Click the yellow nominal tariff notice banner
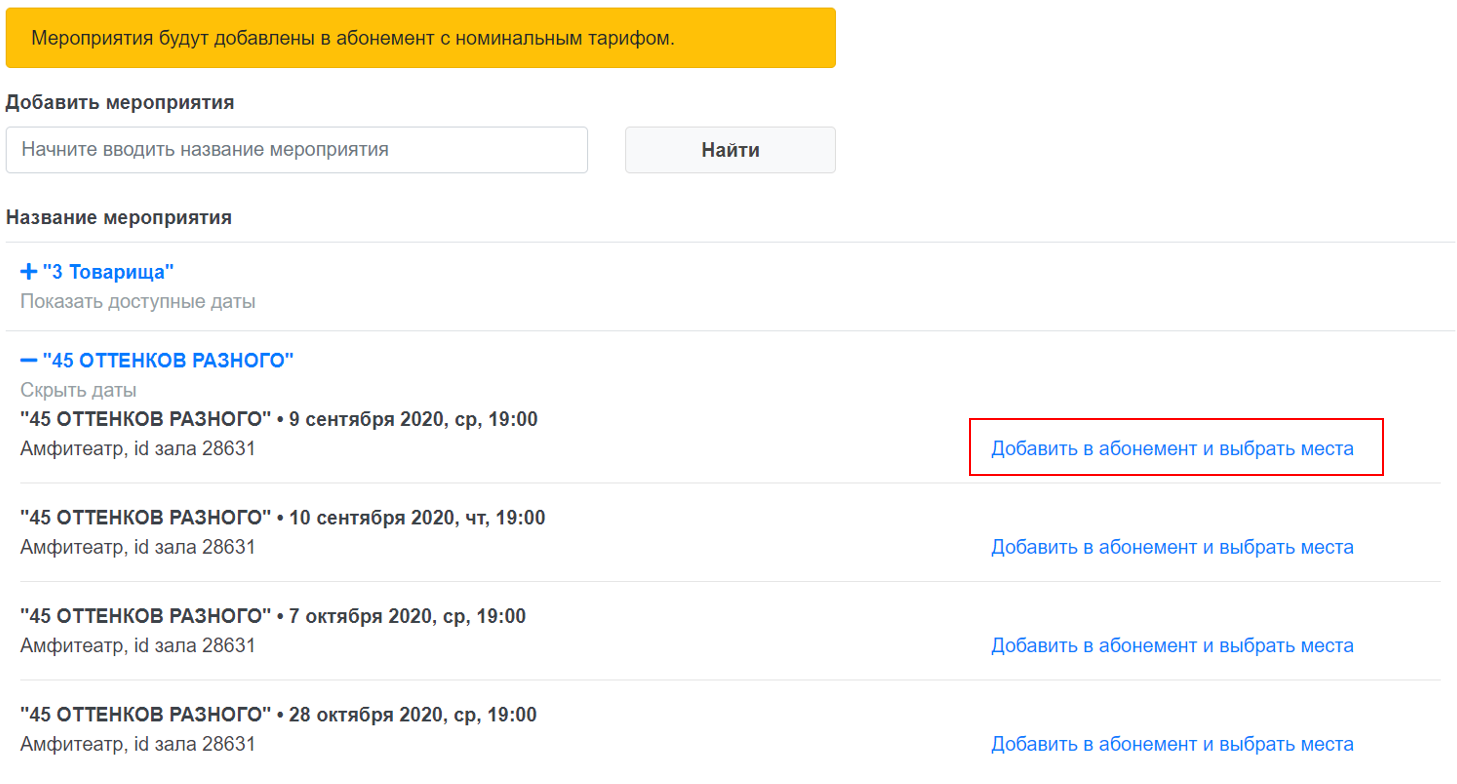Image resolution: width=1457 pixels, height=784 pixels. click(420, 38)
